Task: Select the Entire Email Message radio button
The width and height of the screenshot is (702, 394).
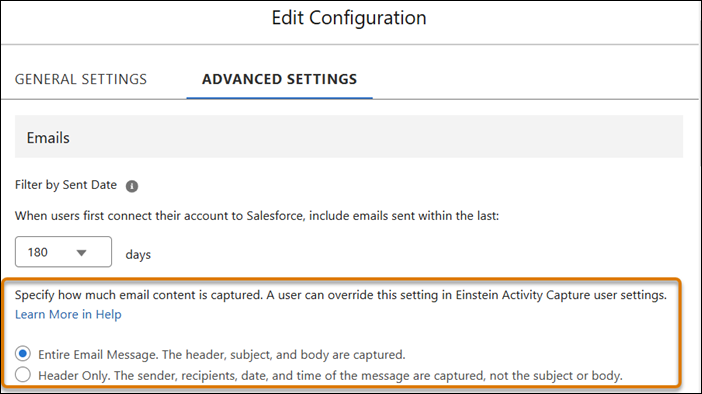Action: click(x=23, y=354)
